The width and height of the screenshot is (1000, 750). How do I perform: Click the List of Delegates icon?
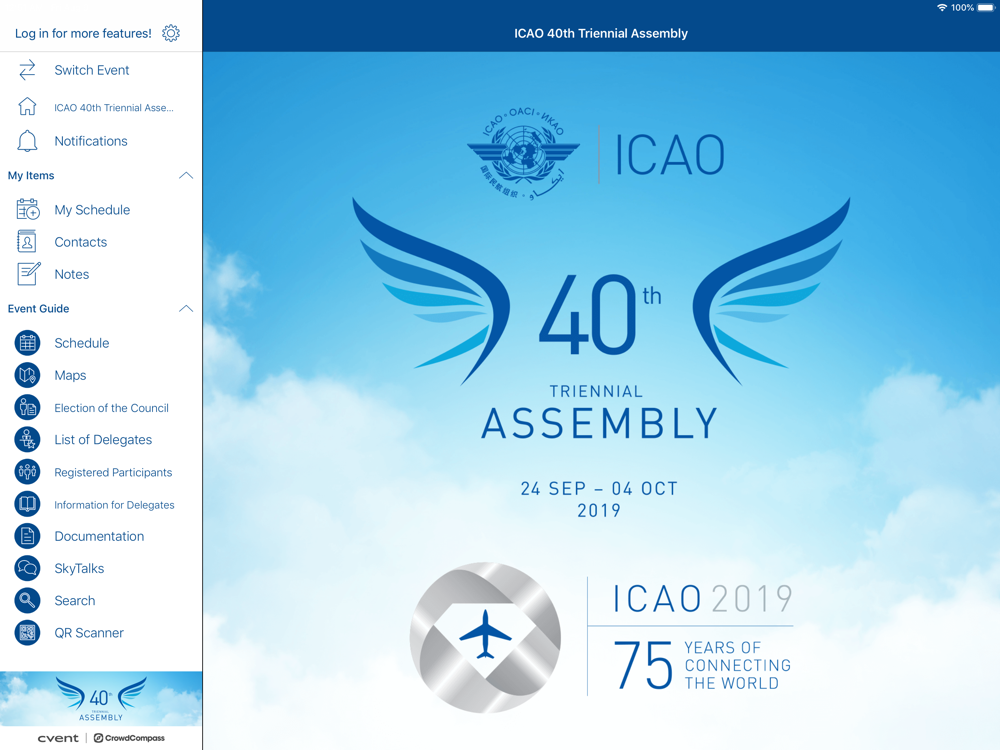click(27, 439)
